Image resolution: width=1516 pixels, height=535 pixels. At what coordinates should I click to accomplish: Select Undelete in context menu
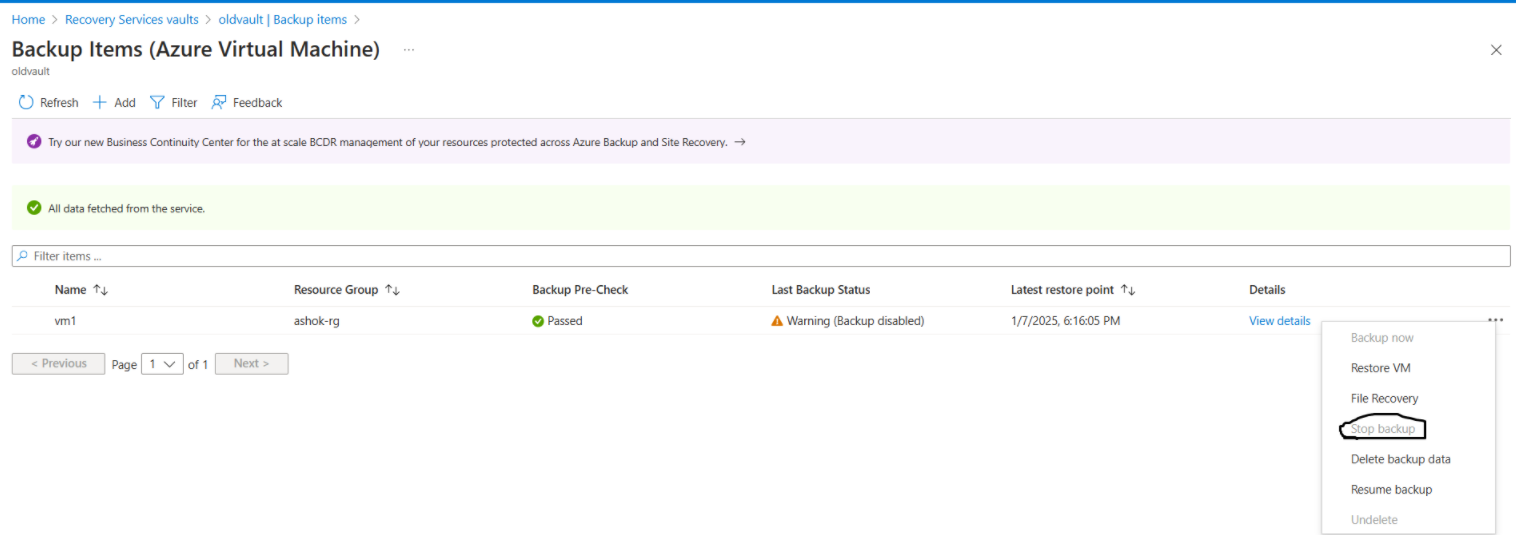(x=1374, y=520)
